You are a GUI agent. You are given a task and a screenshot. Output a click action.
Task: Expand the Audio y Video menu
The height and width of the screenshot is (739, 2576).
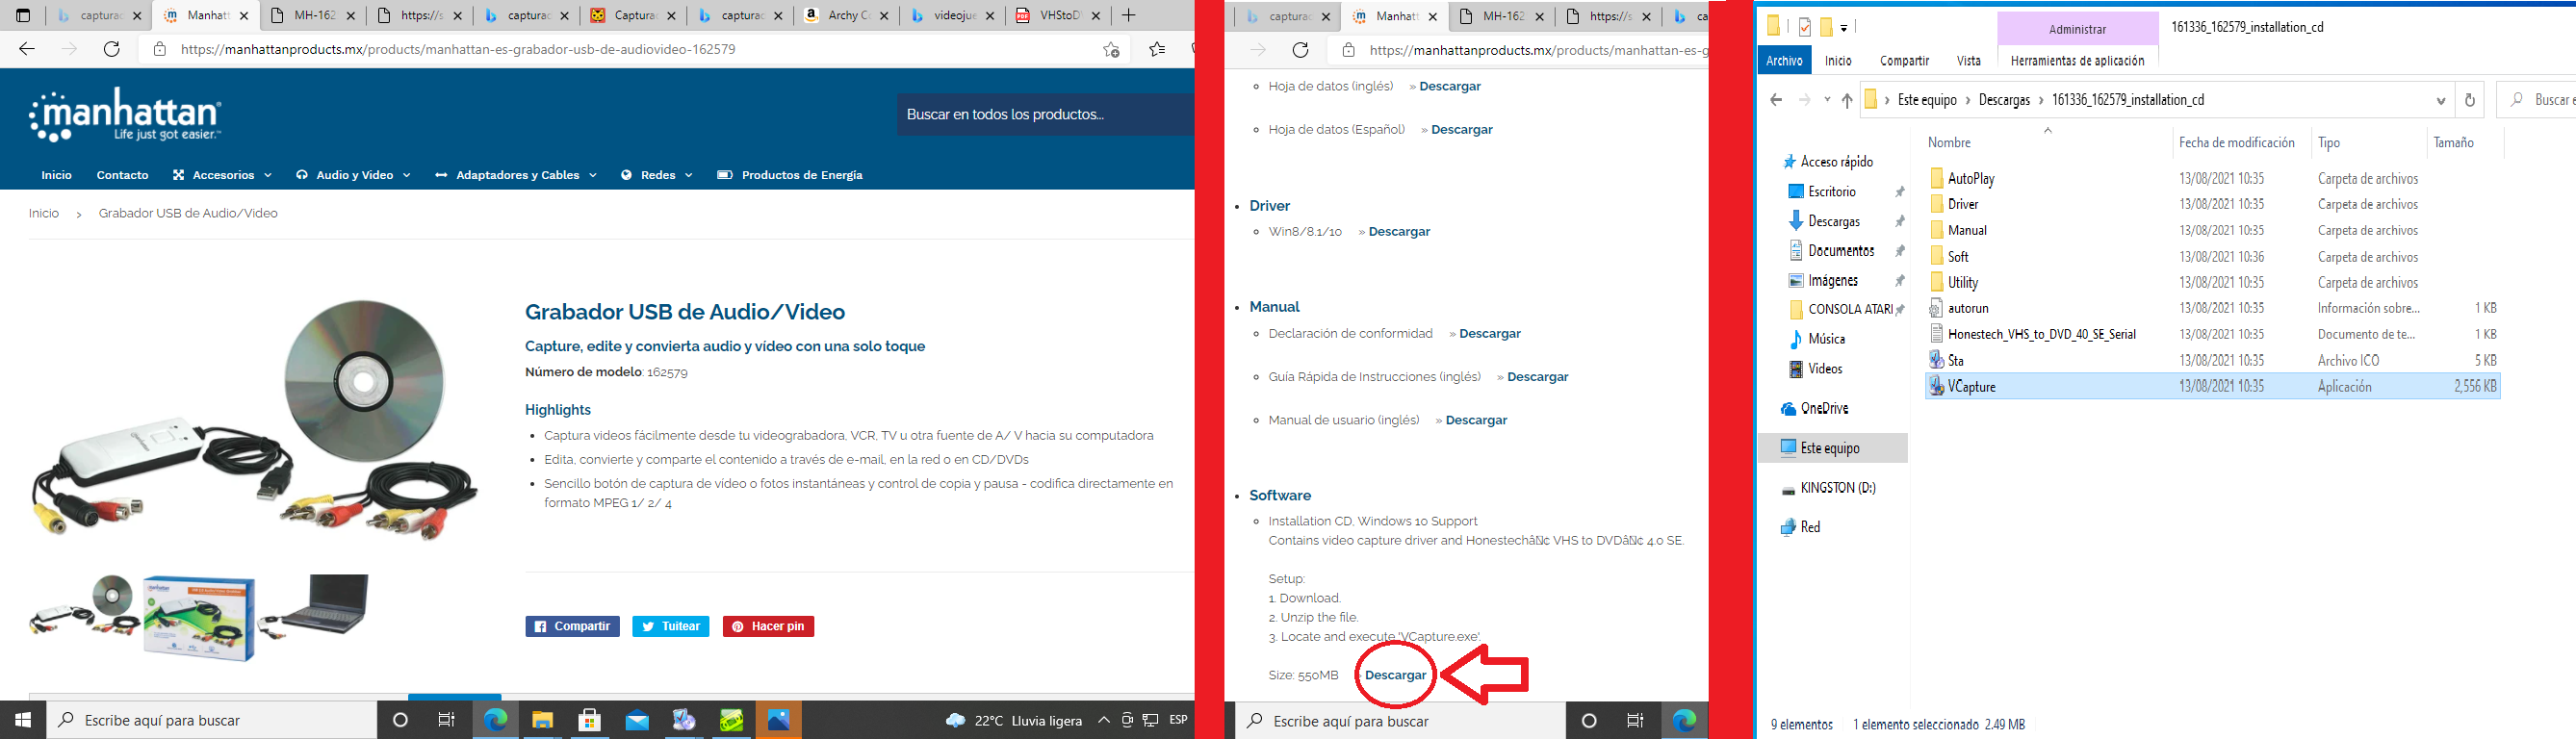point(354,175)
